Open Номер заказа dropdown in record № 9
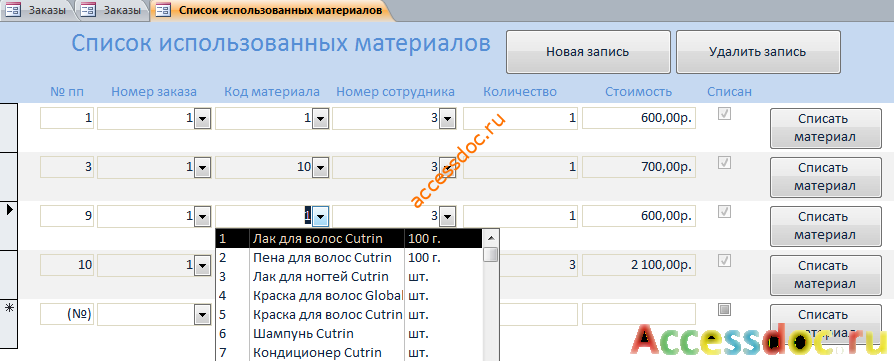The height and width of the screenshot is (361, 894). 202,217
